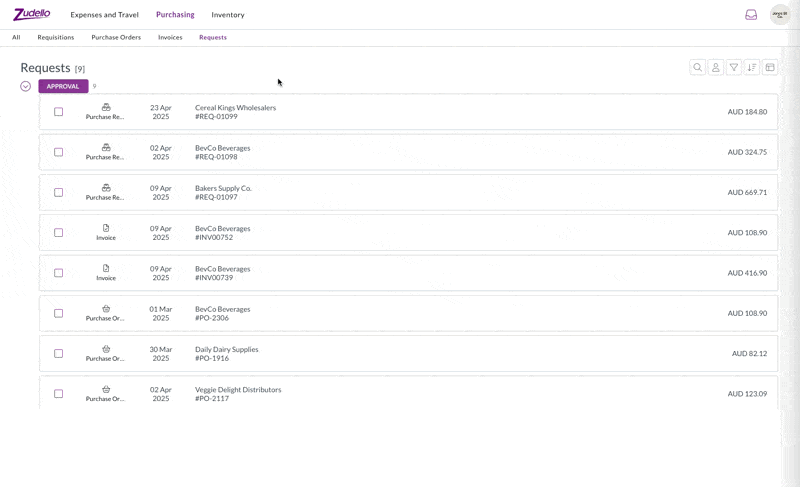
Task: Click the user filter person icon
Action: pyautogui.click(x=716, y=67)
